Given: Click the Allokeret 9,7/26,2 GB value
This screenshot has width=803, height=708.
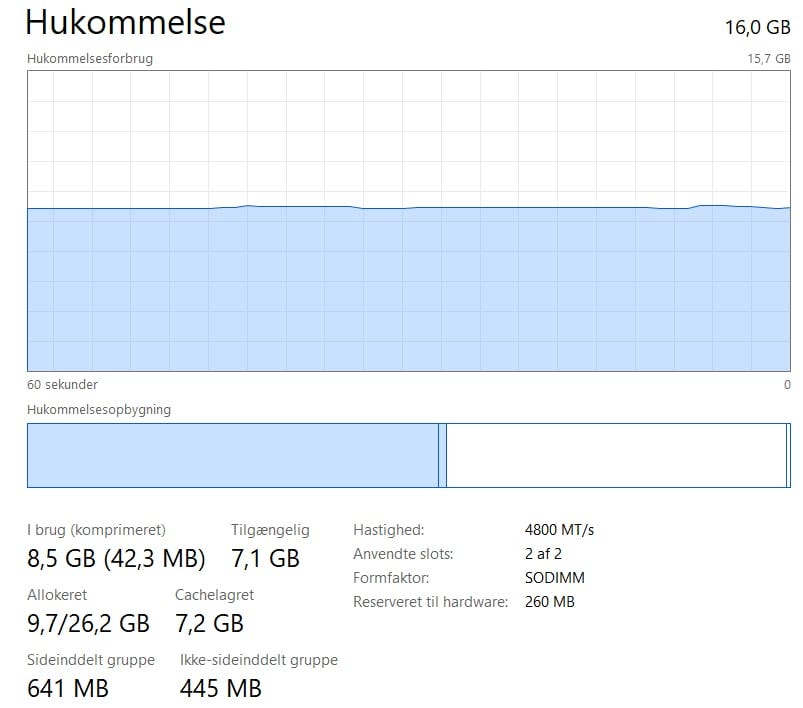Looking at the screenshot, I should point(88,624).
